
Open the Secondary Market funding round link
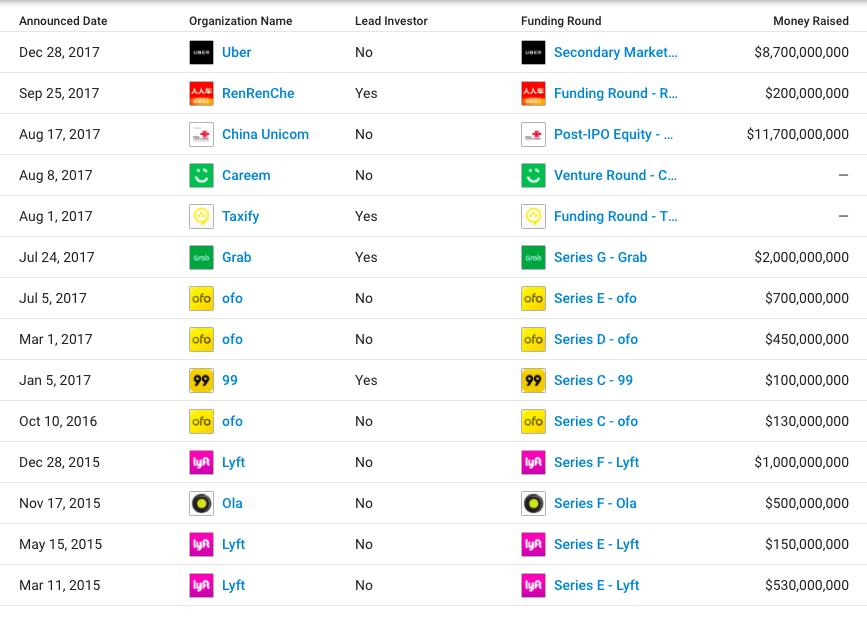coord(615,52)
